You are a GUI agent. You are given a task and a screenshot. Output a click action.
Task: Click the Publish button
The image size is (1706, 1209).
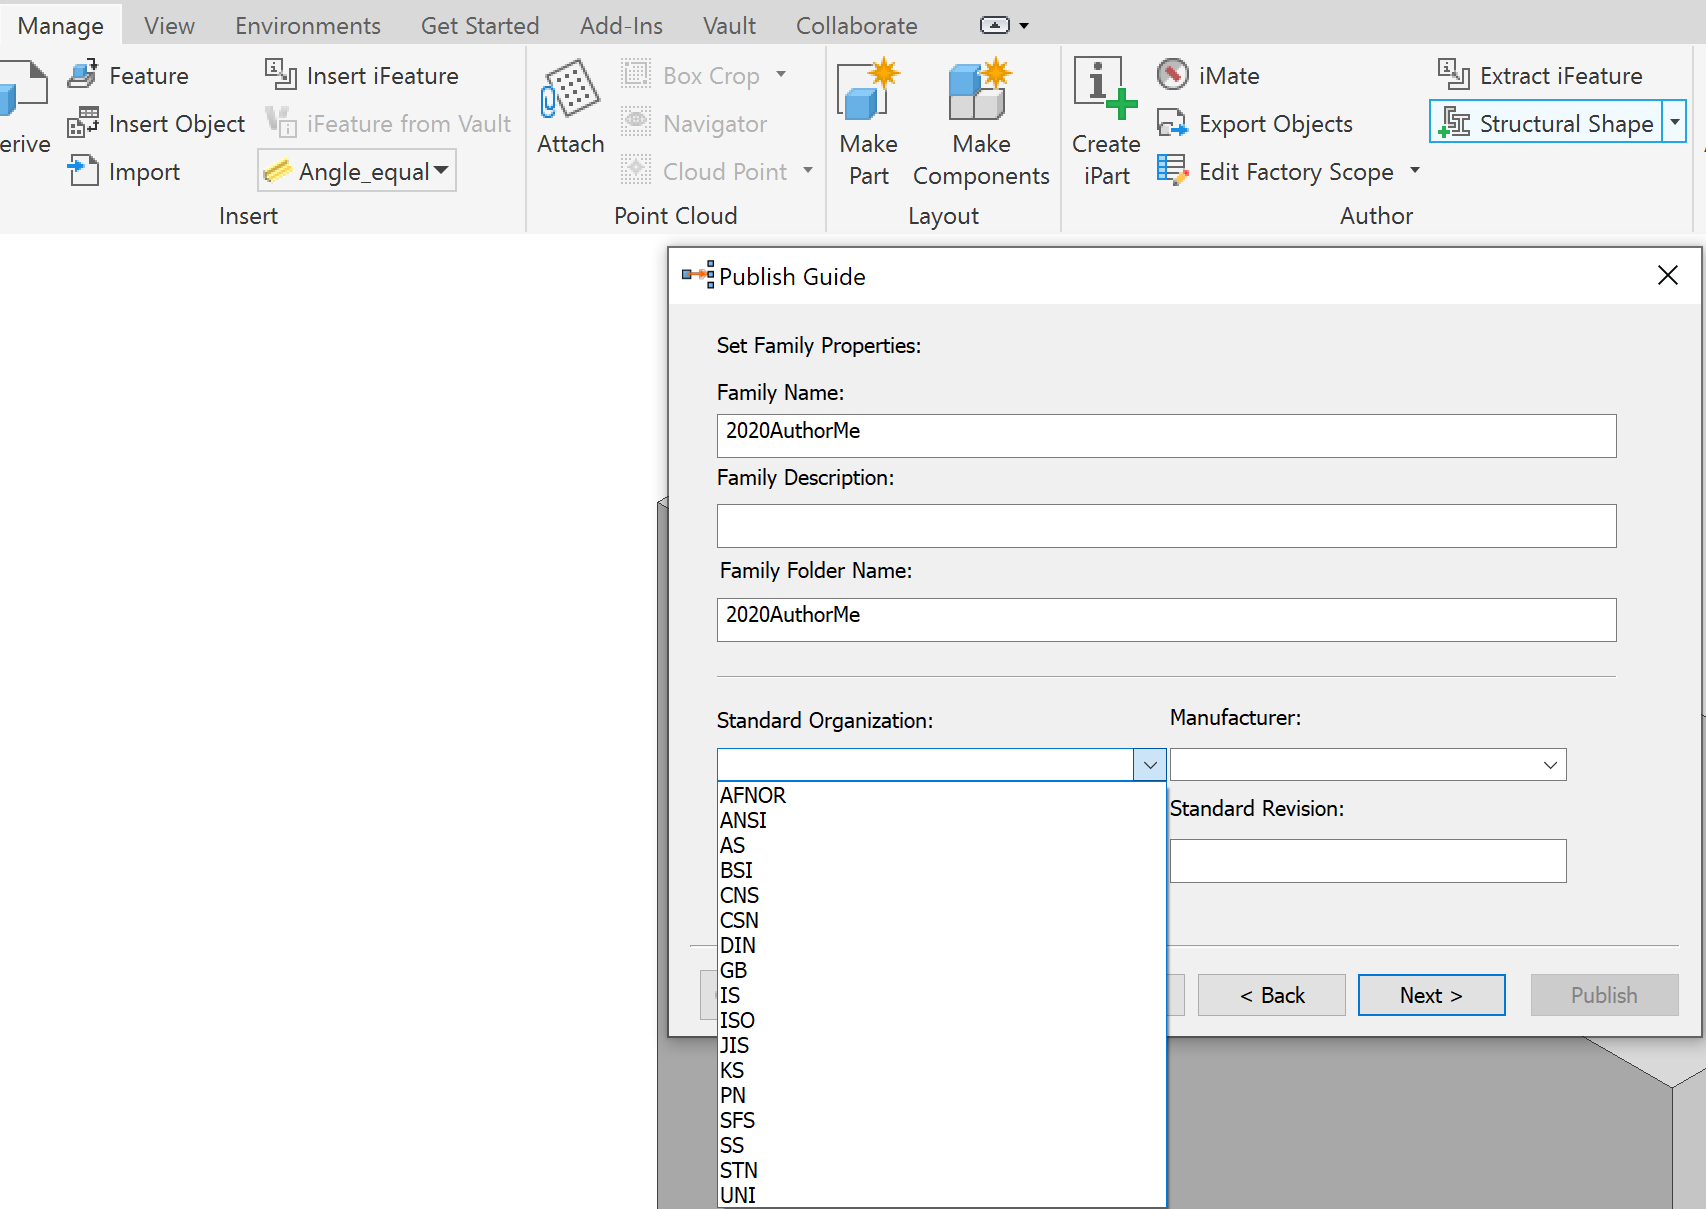1604,995
